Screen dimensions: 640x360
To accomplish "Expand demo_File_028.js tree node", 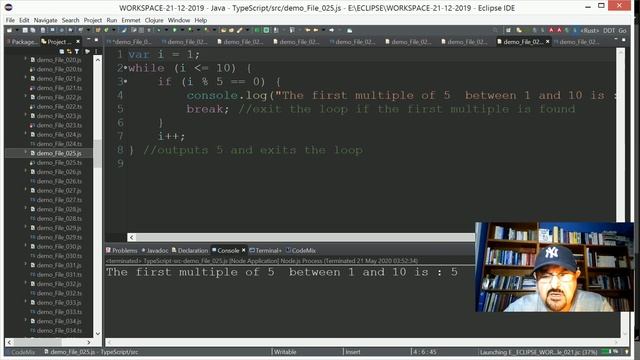I will point(25,209).
